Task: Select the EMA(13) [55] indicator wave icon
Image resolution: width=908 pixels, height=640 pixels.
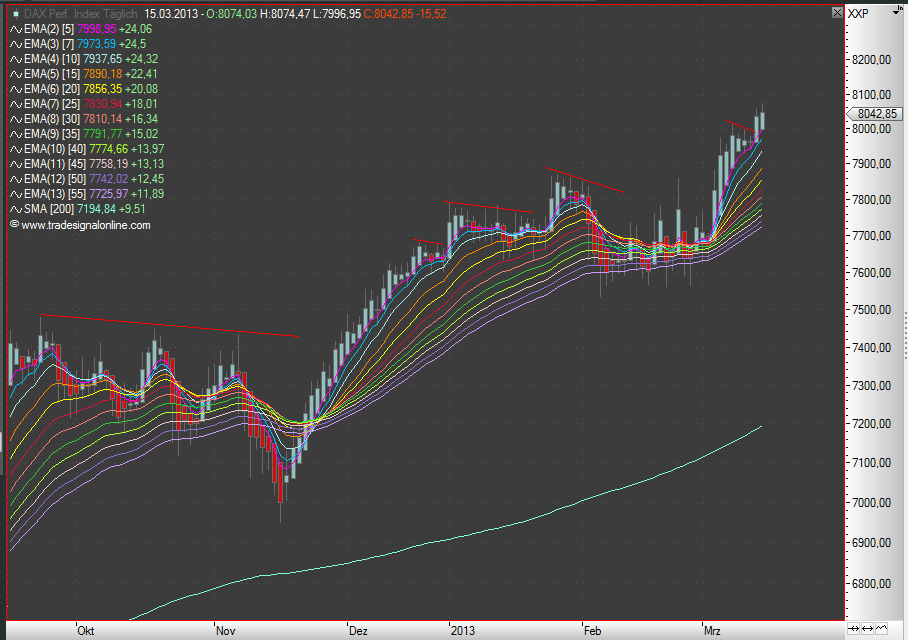Action: click(x=15, y=193)
